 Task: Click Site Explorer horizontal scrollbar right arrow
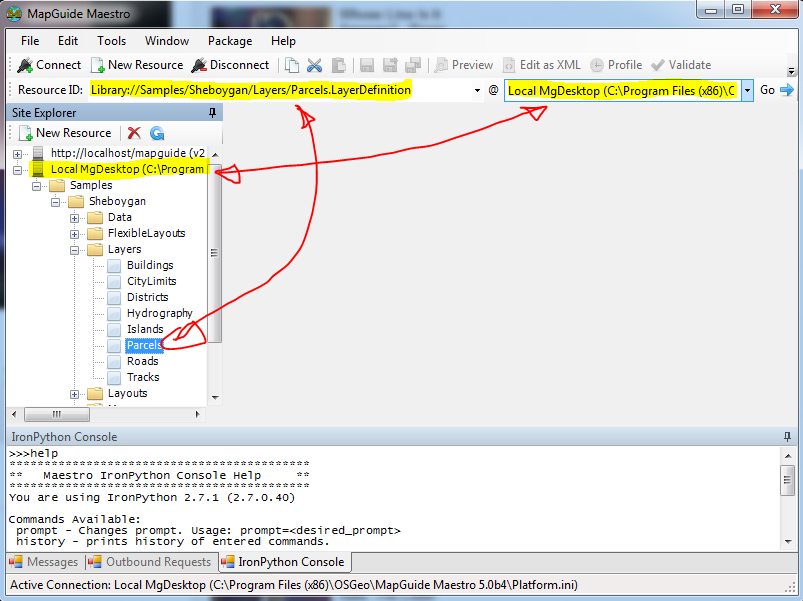coord(198,414)
